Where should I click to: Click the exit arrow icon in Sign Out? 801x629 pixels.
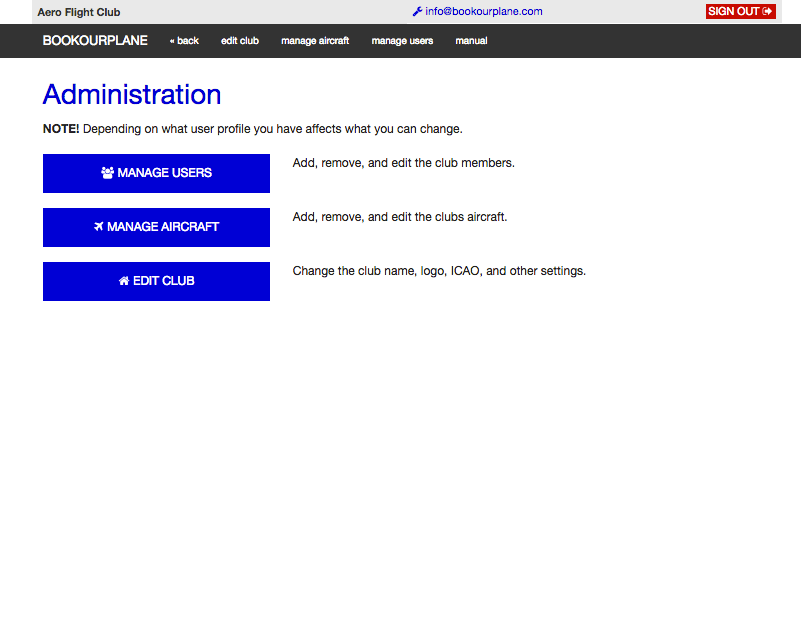coord(767,11)
